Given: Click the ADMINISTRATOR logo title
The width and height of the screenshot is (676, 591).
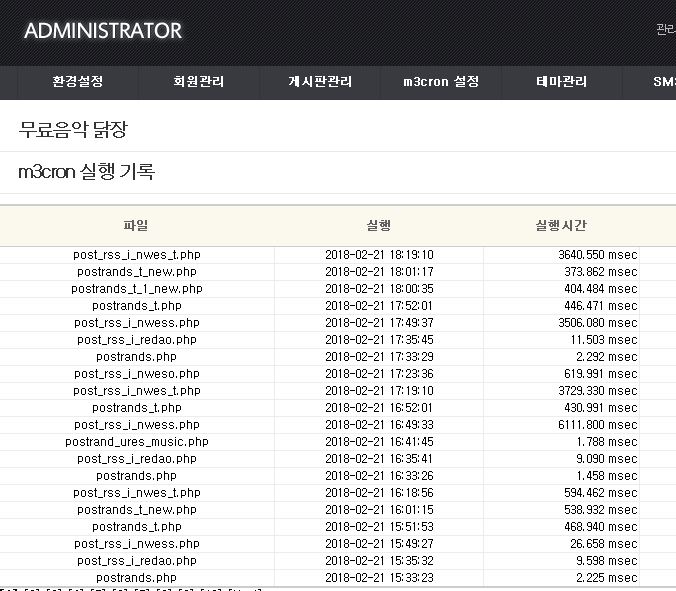Looking at the screenshot, I should click(103, 31).
